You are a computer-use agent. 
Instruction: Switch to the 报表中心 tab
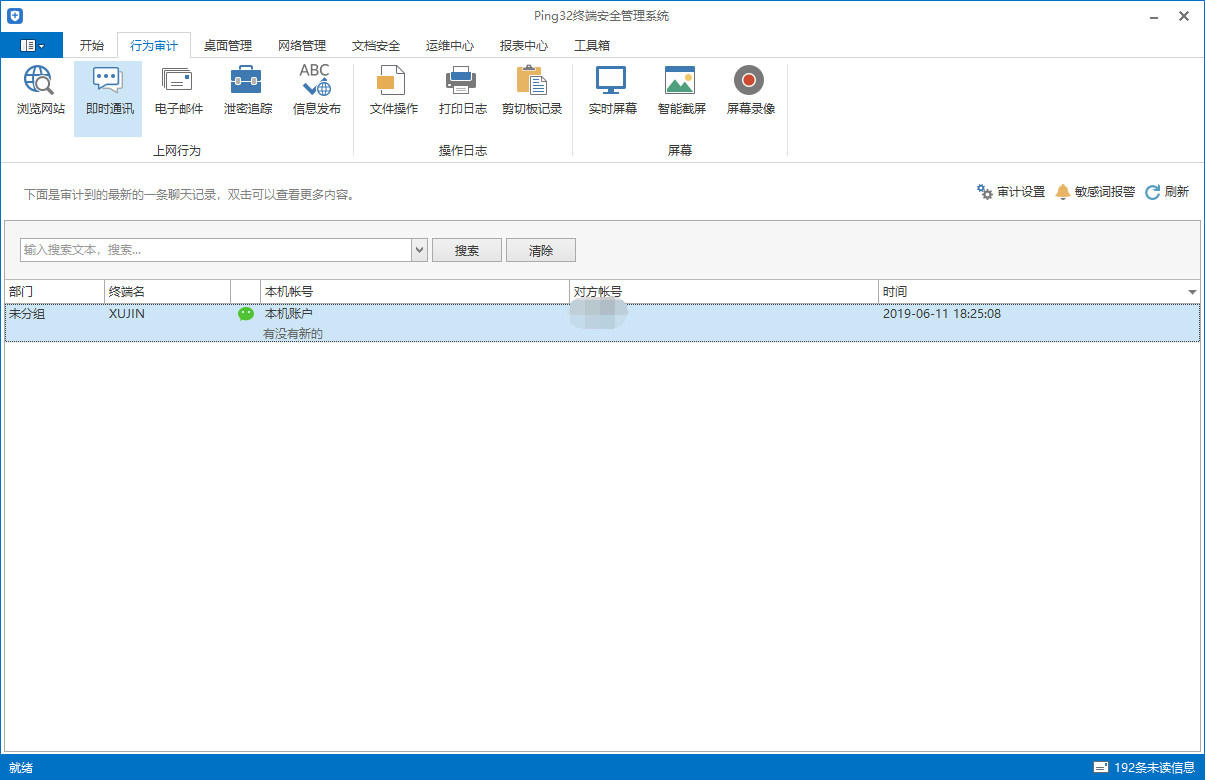coord(524,45)
